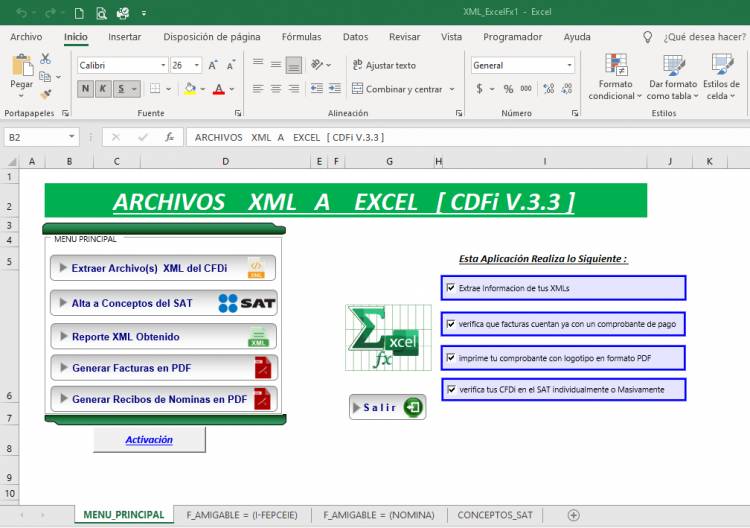Image resolution: width=750 pixels, height=528 pixels.
Task: Click the increase decimal places icon
Action: [549, 88]
